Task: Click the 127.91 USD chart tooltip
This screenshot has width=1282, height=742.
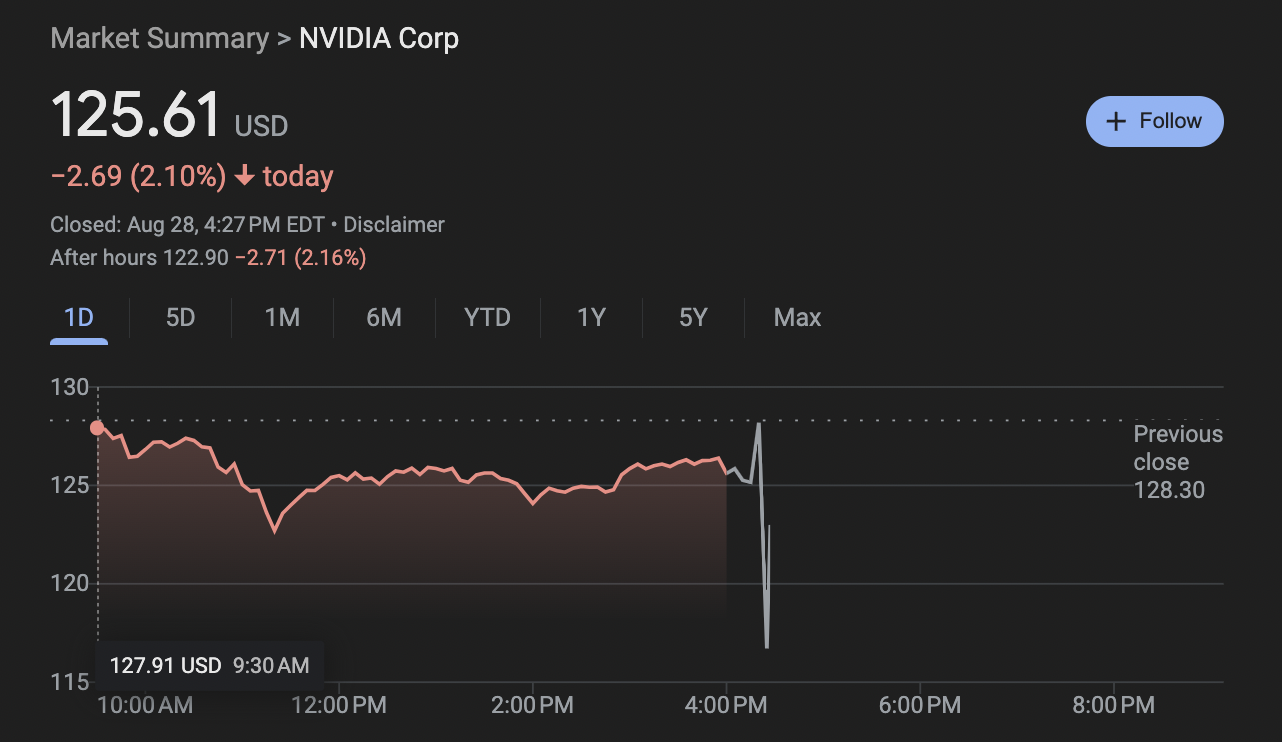Action: coord(208,665)
